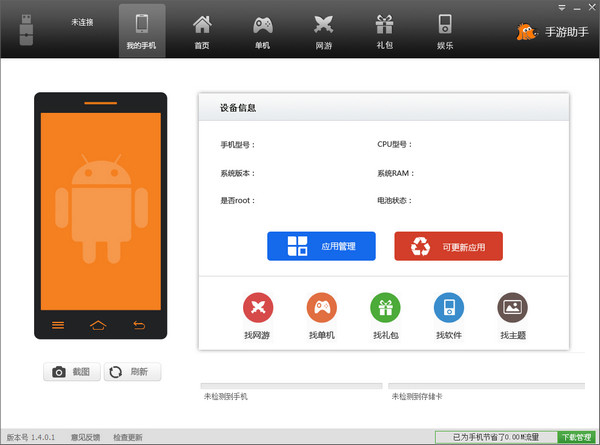The height and width of the screenshot is (445, 600).
Task: Click the 找主题 picture icon
Action: [512, 307]
